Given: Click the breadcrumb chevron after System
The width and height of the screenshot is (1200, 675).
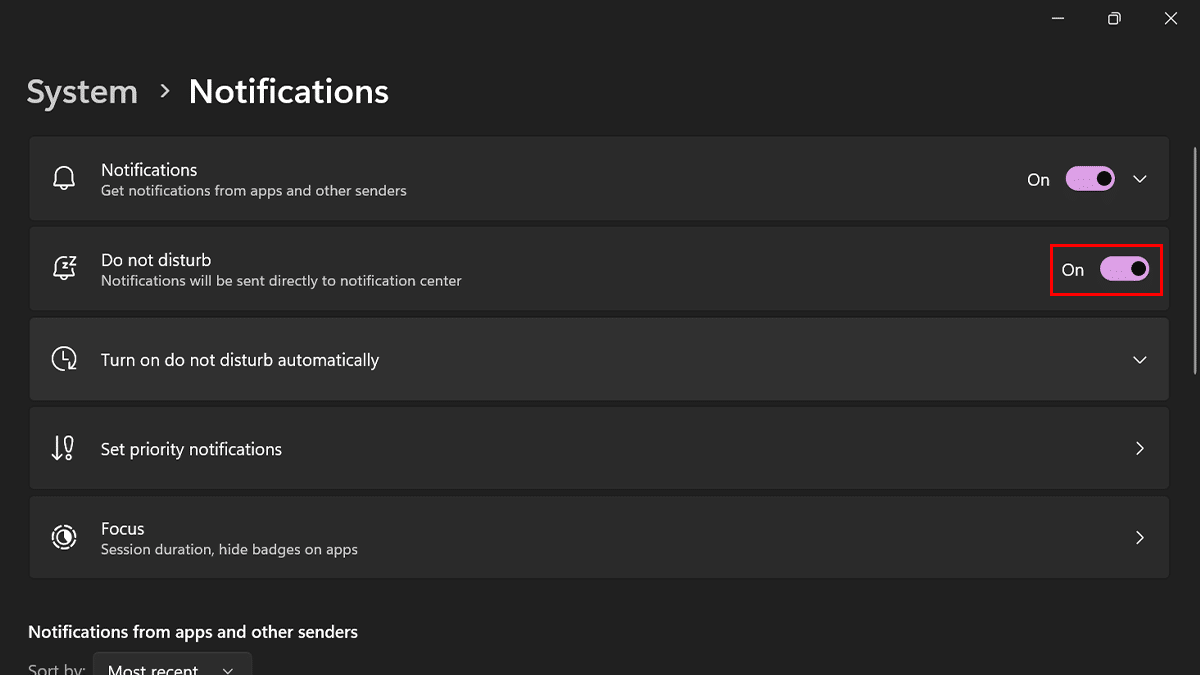Looking at the screenshot, I should pos(165,91).
